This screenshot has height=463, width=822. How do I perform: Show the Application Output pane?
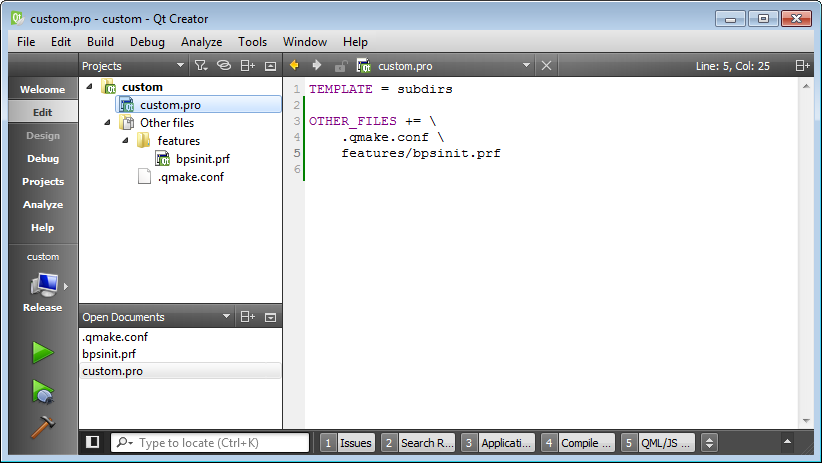click(x=498, y=443)
